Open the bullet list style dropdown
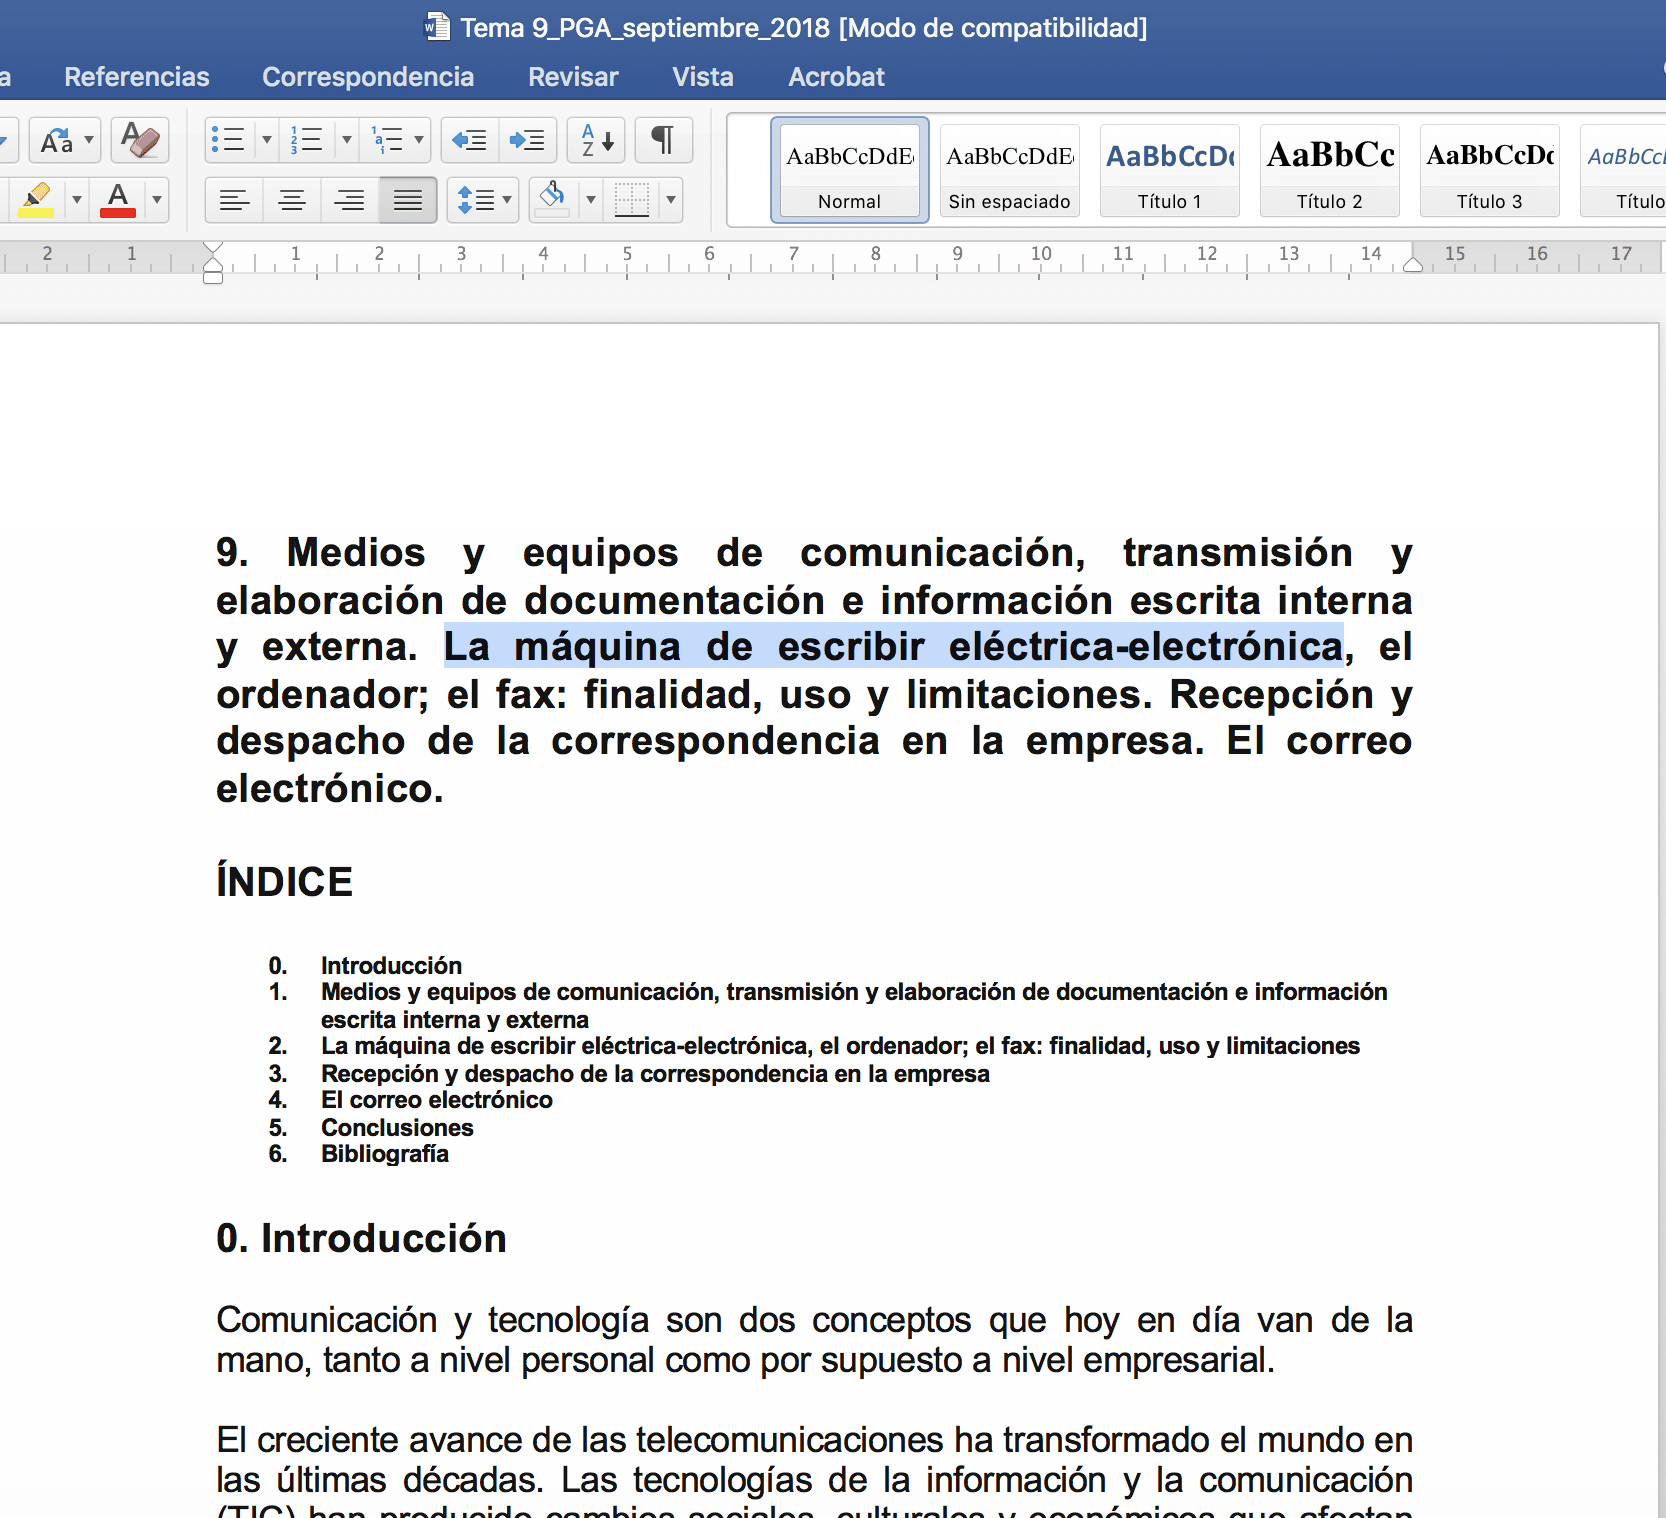 tap(267, 140)
